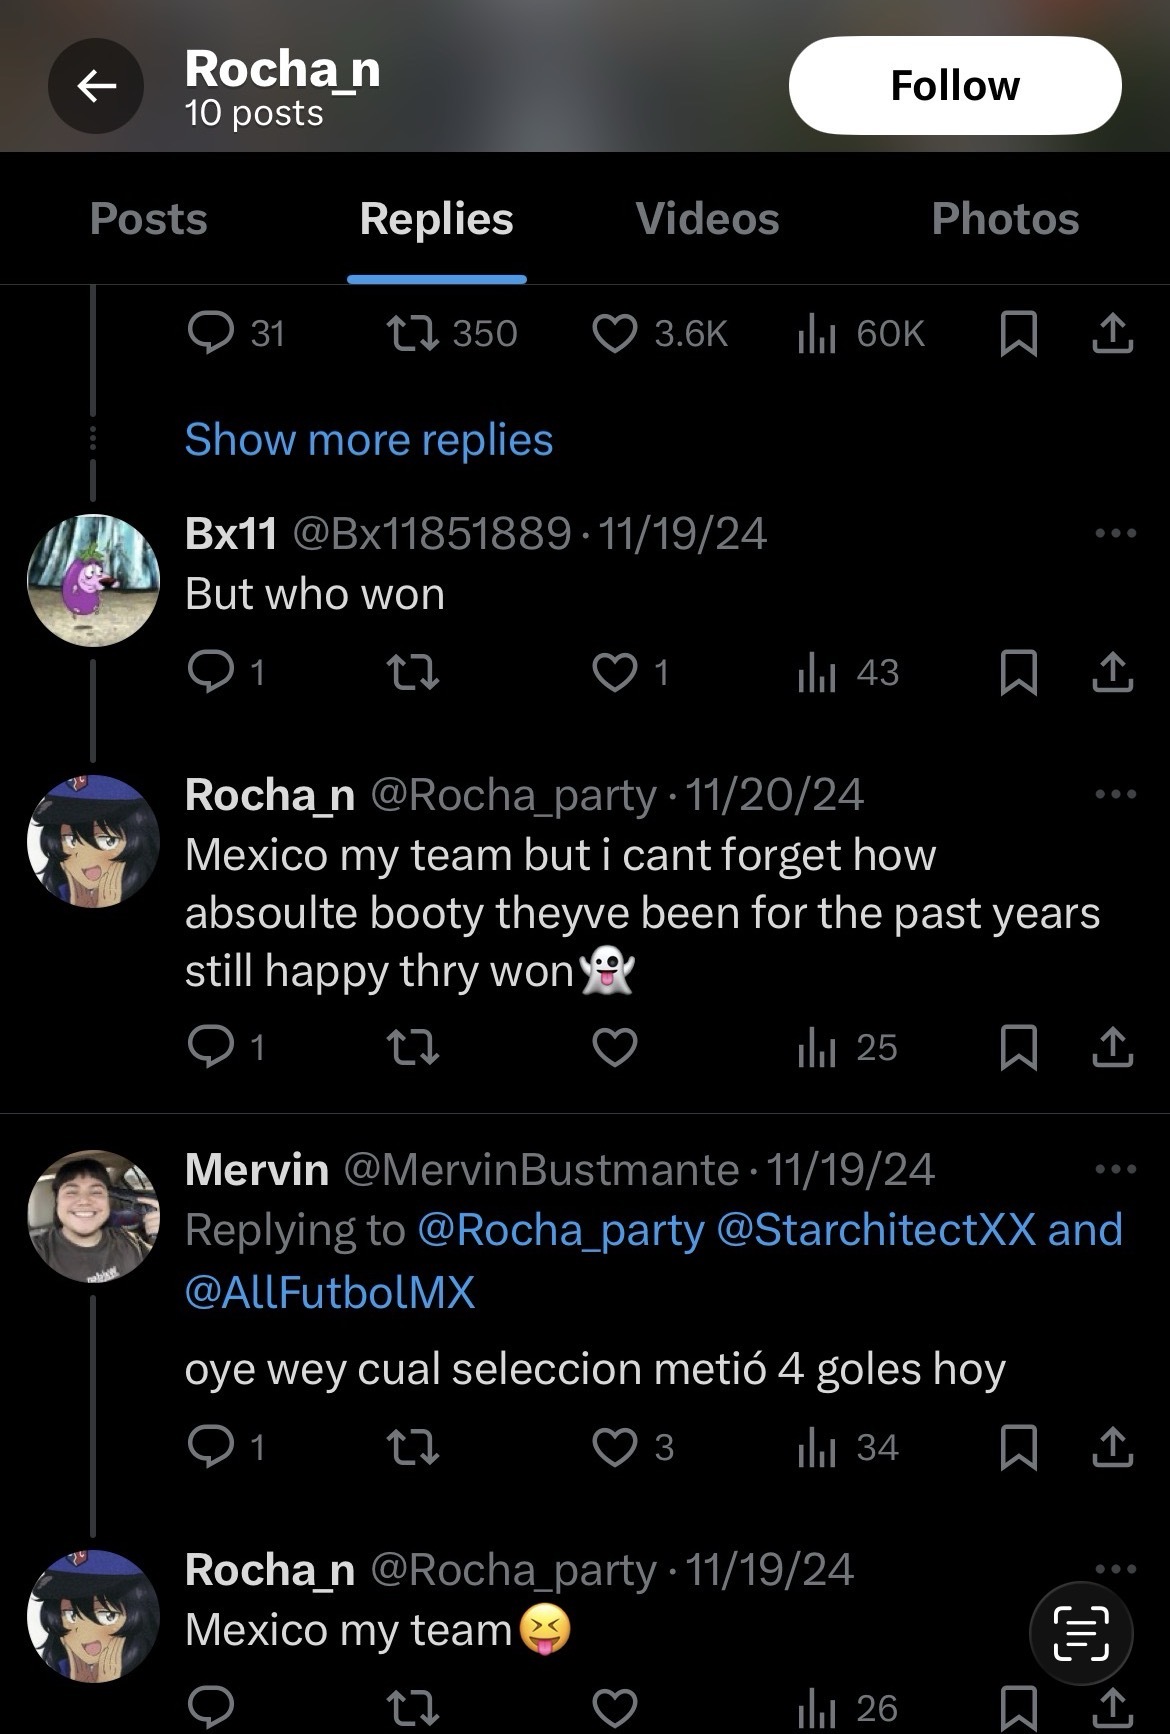Viewport: 1170px width, 1734px height.
Task: Share the top post with 60K views
Action: pyautogui.click(x=1112, y=333)
